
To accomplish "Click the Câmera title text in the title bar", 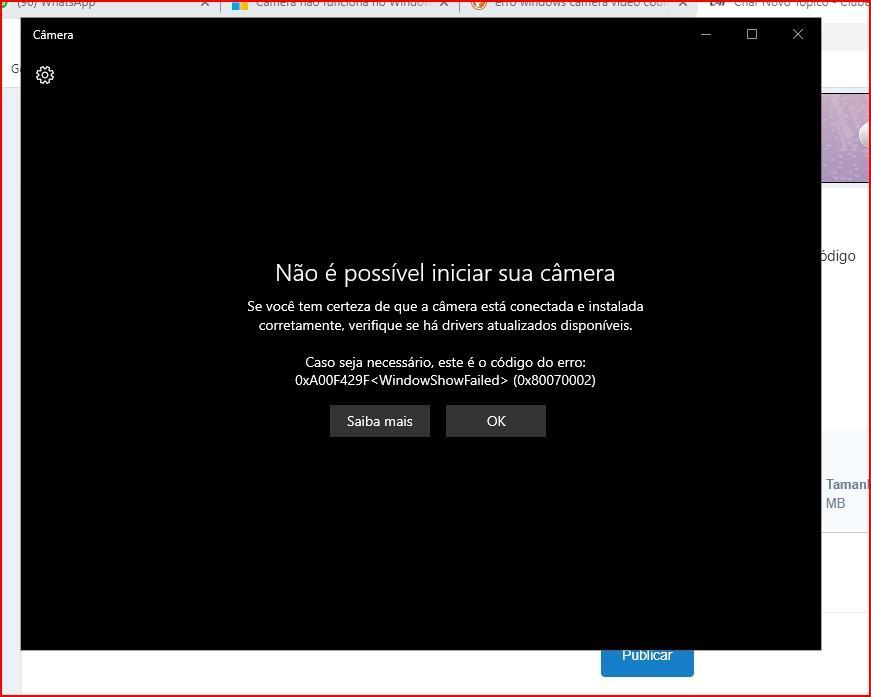I will (x=53, y=35).
